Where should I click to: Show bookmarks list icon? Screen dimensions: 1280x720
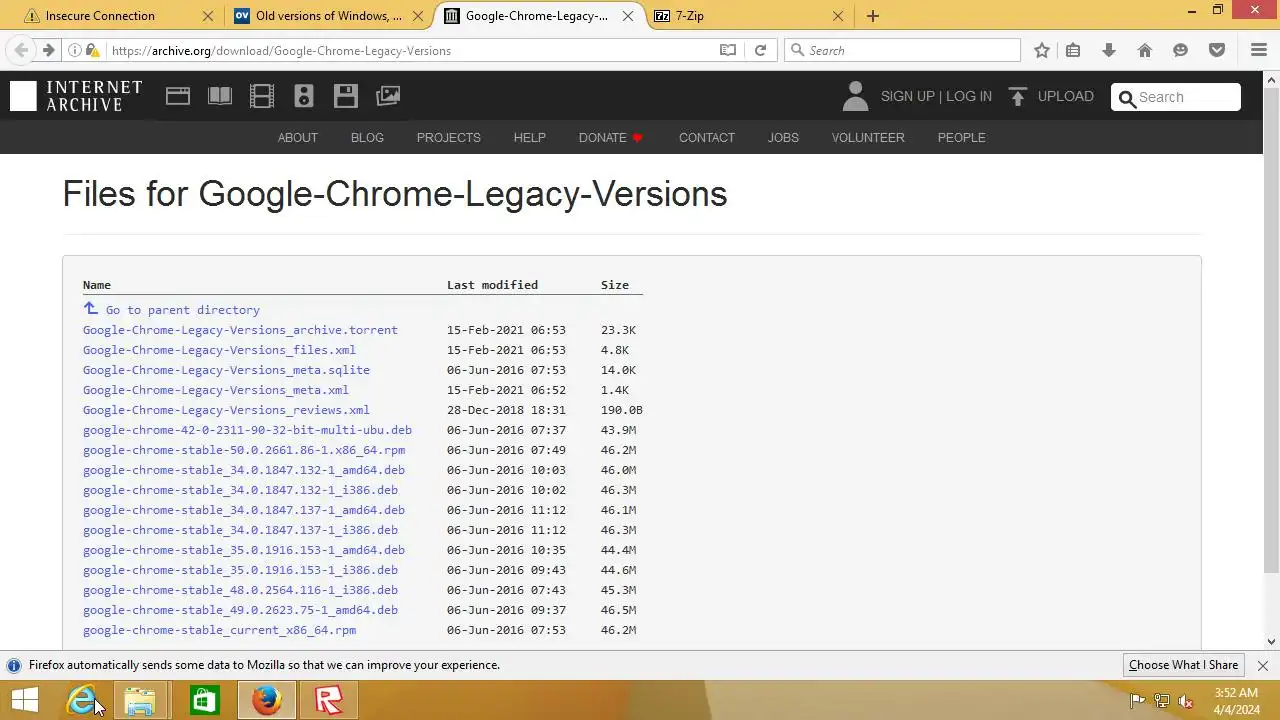coord(1073,50)
